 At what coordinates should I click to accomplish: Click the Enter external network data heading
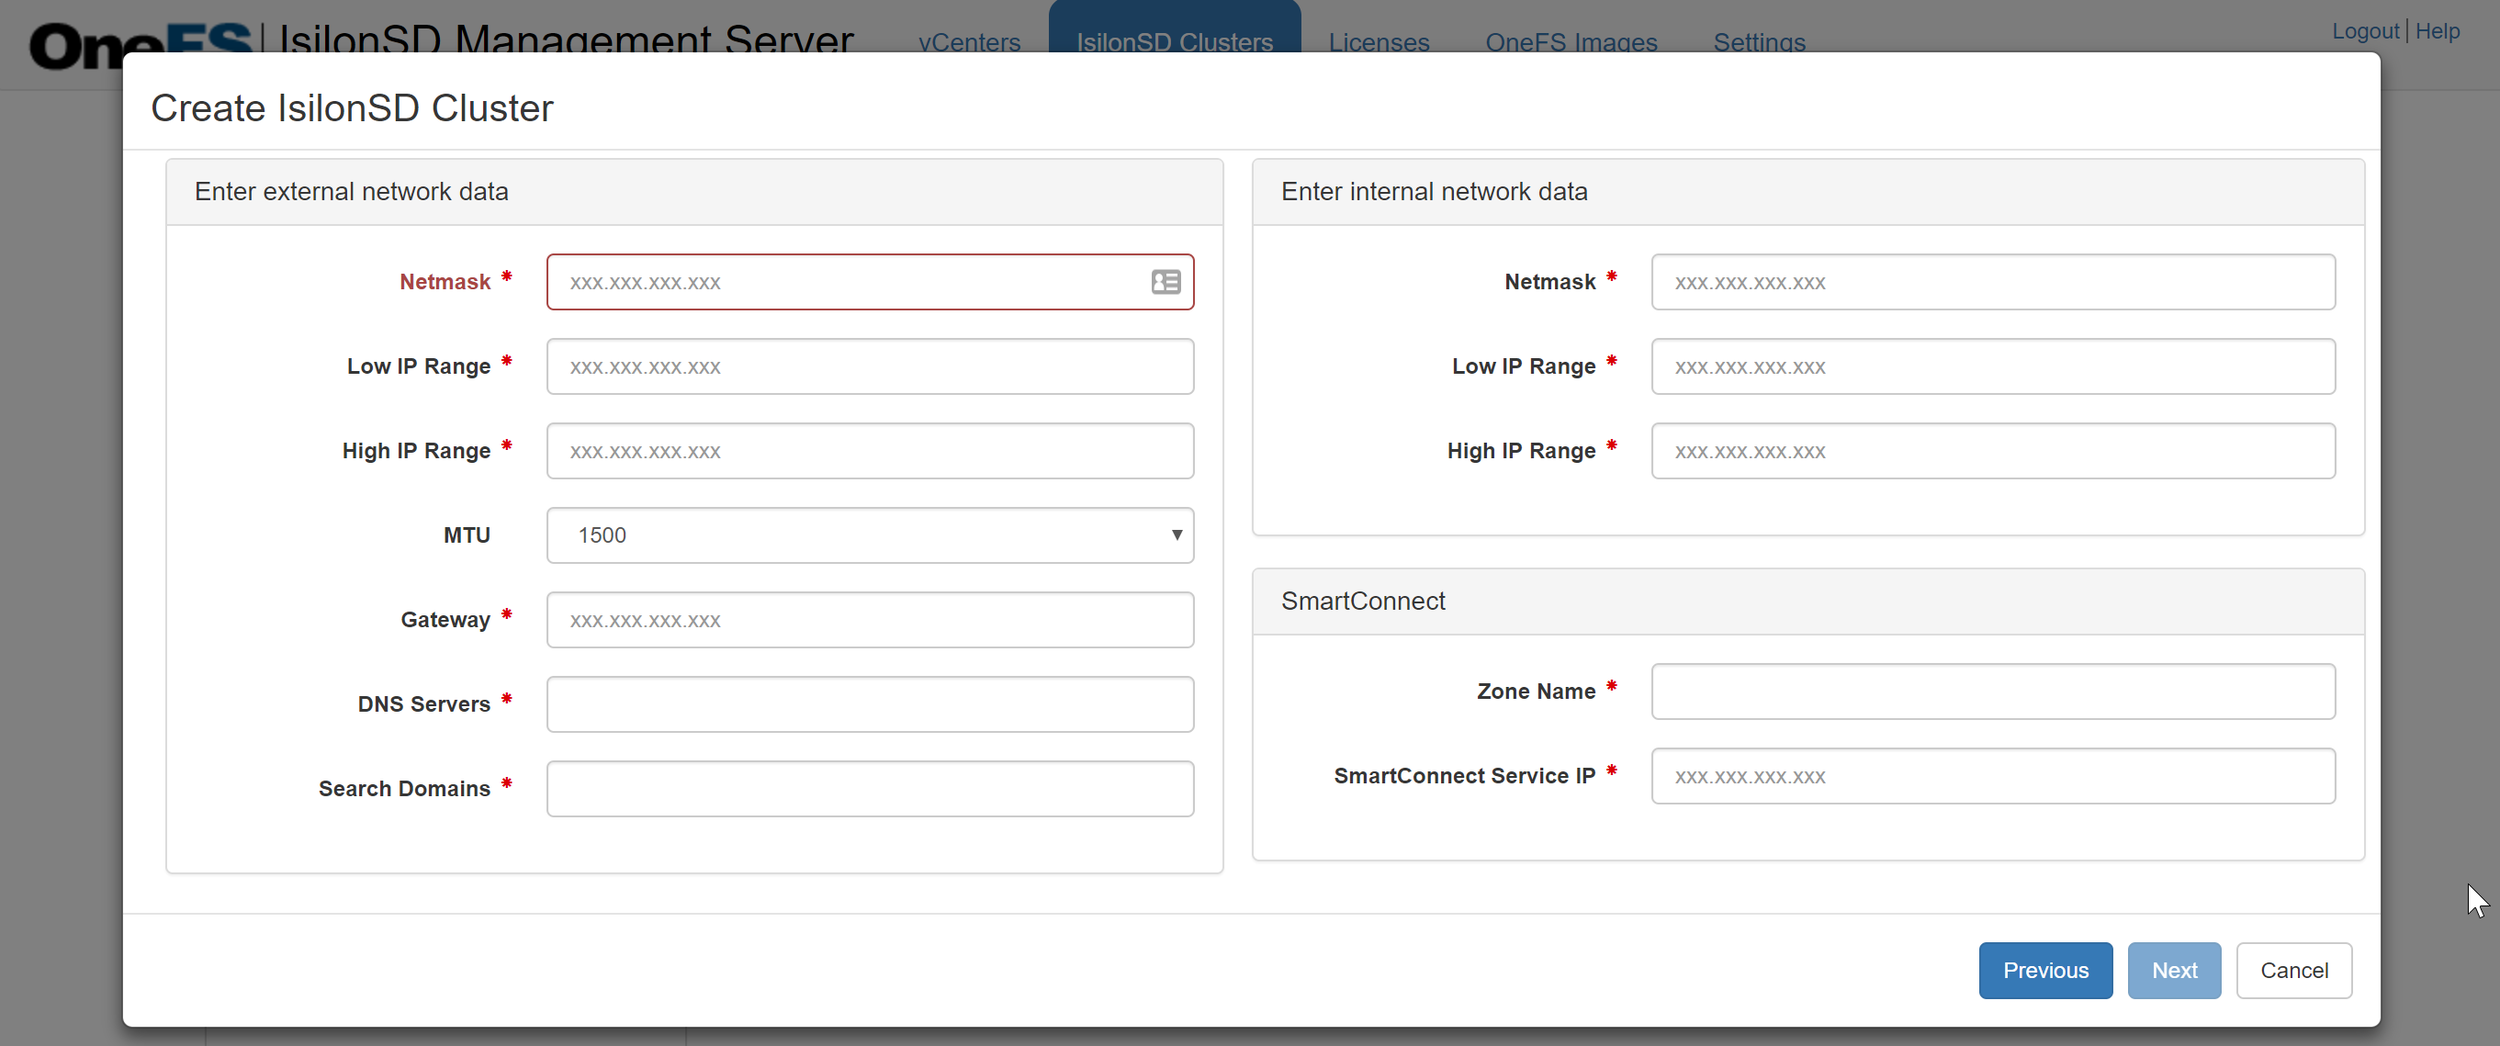pos(351,191)
